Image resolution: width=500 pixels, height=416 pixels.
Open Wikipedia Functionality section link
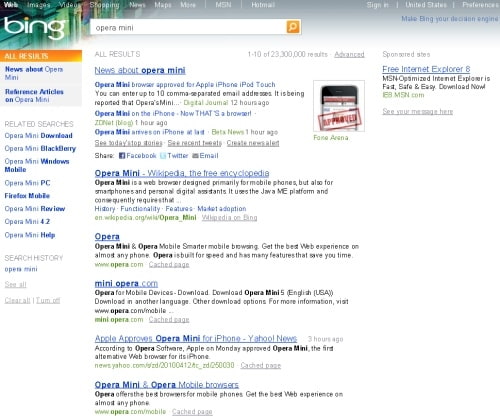tap(140, 209)
